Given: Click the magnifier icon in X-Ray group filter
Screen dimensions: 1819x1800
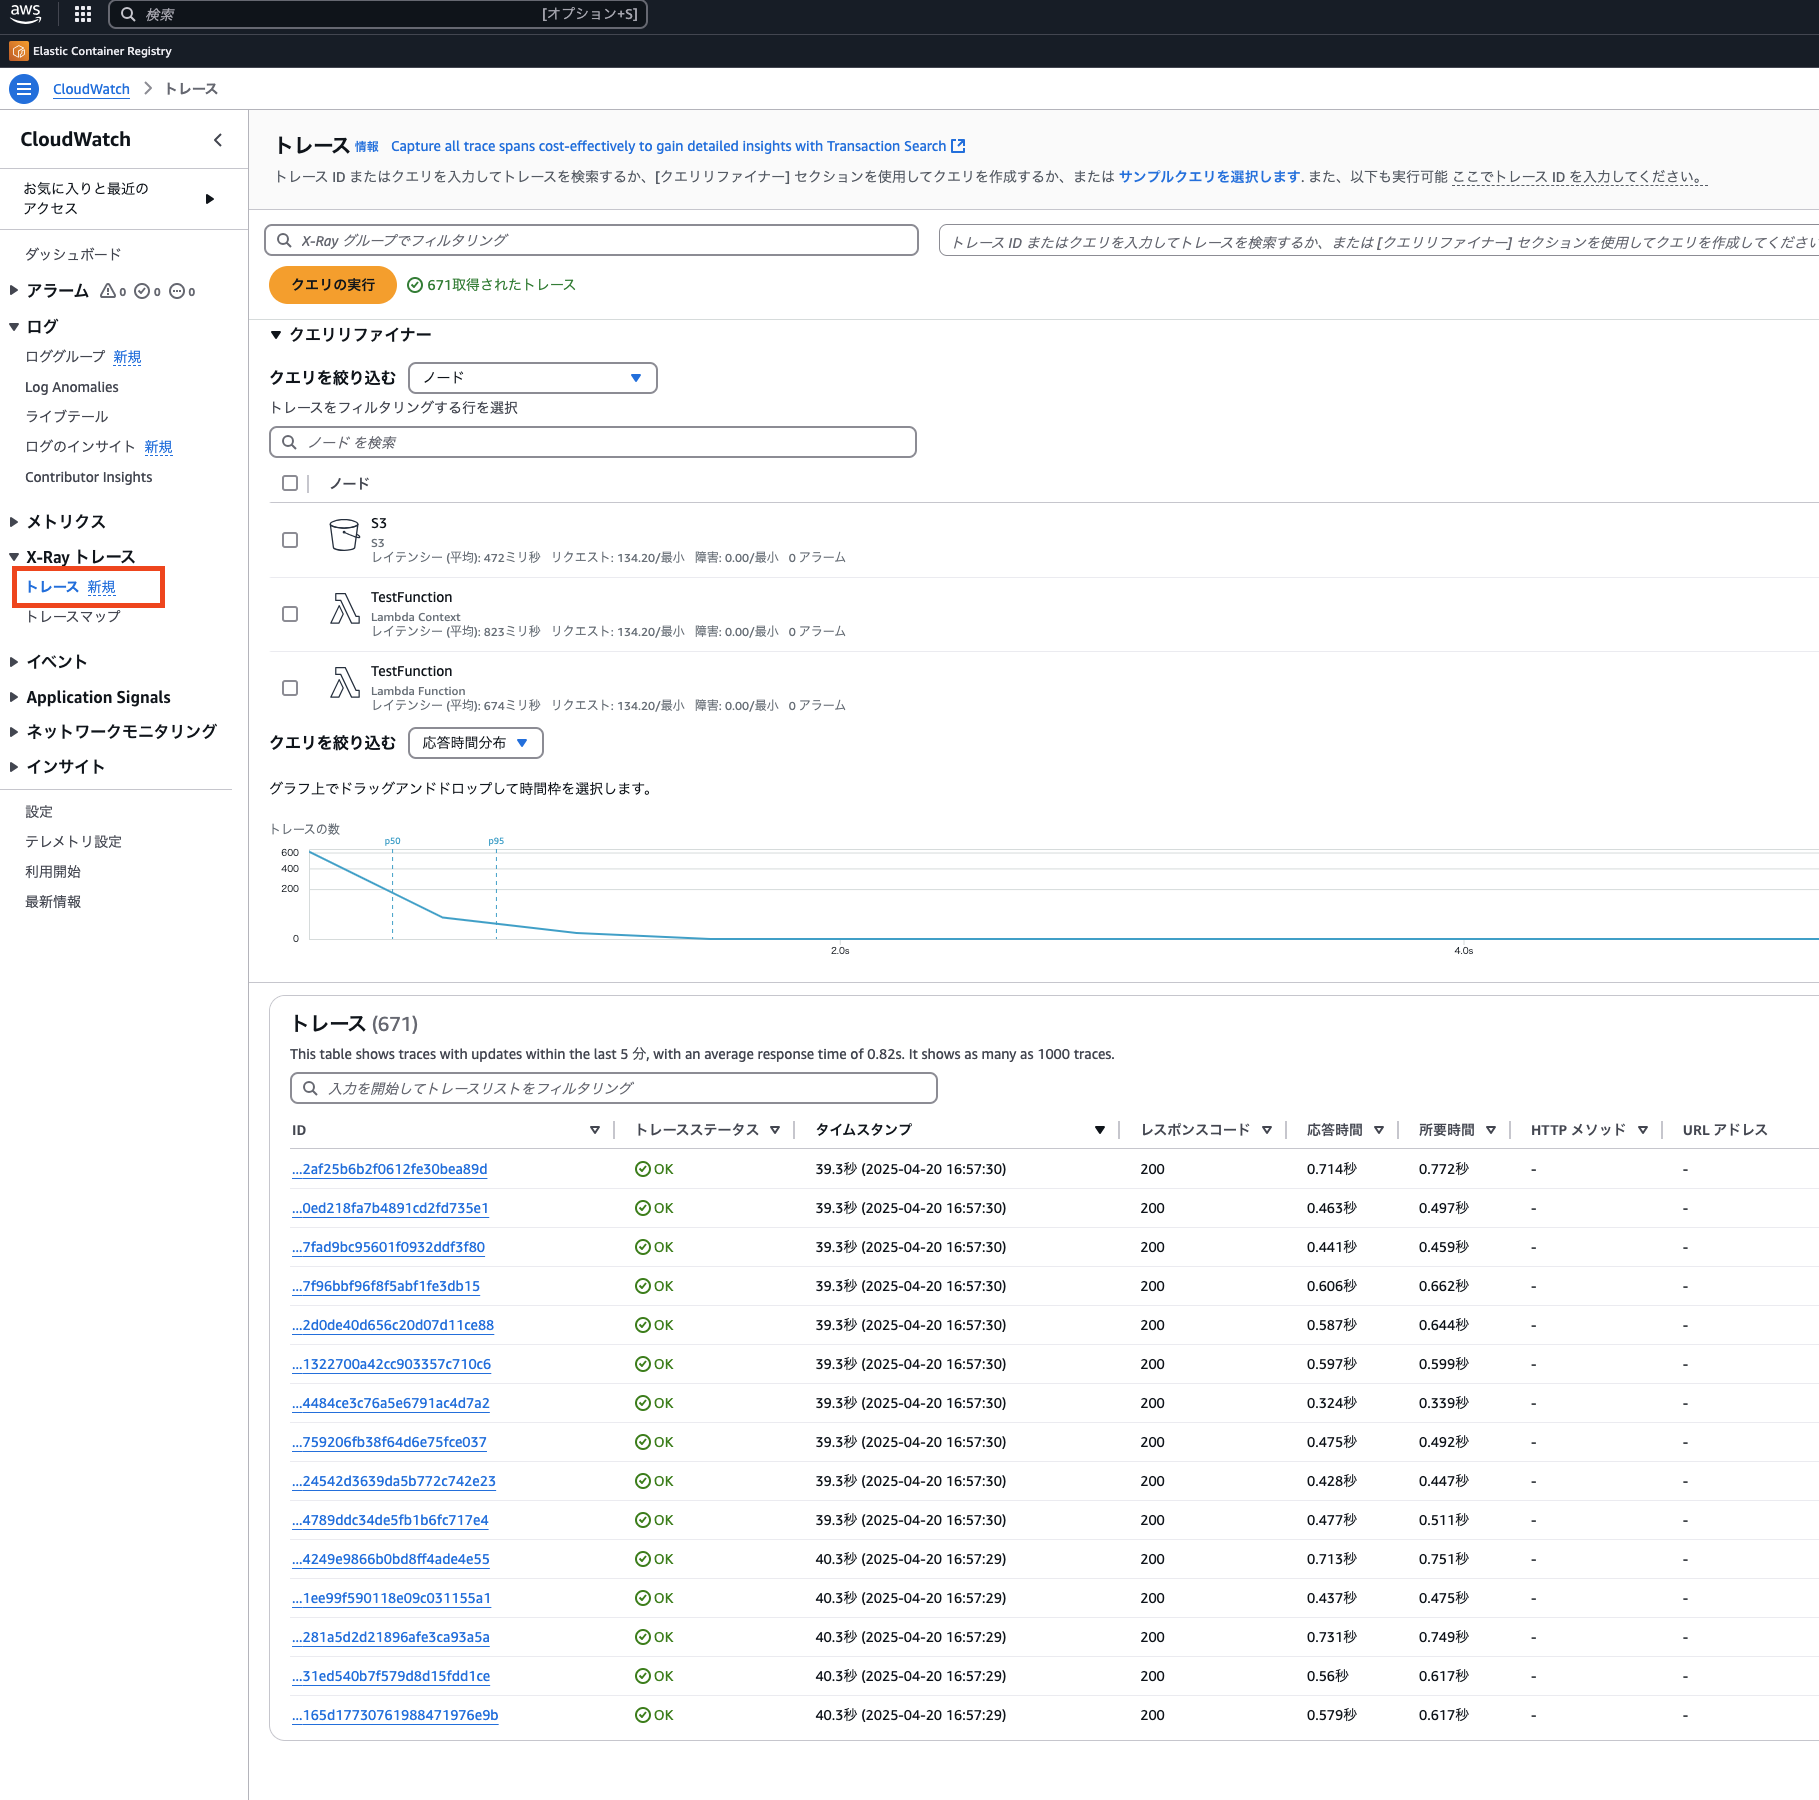Looking at the screenshot, I should point(284,240).
